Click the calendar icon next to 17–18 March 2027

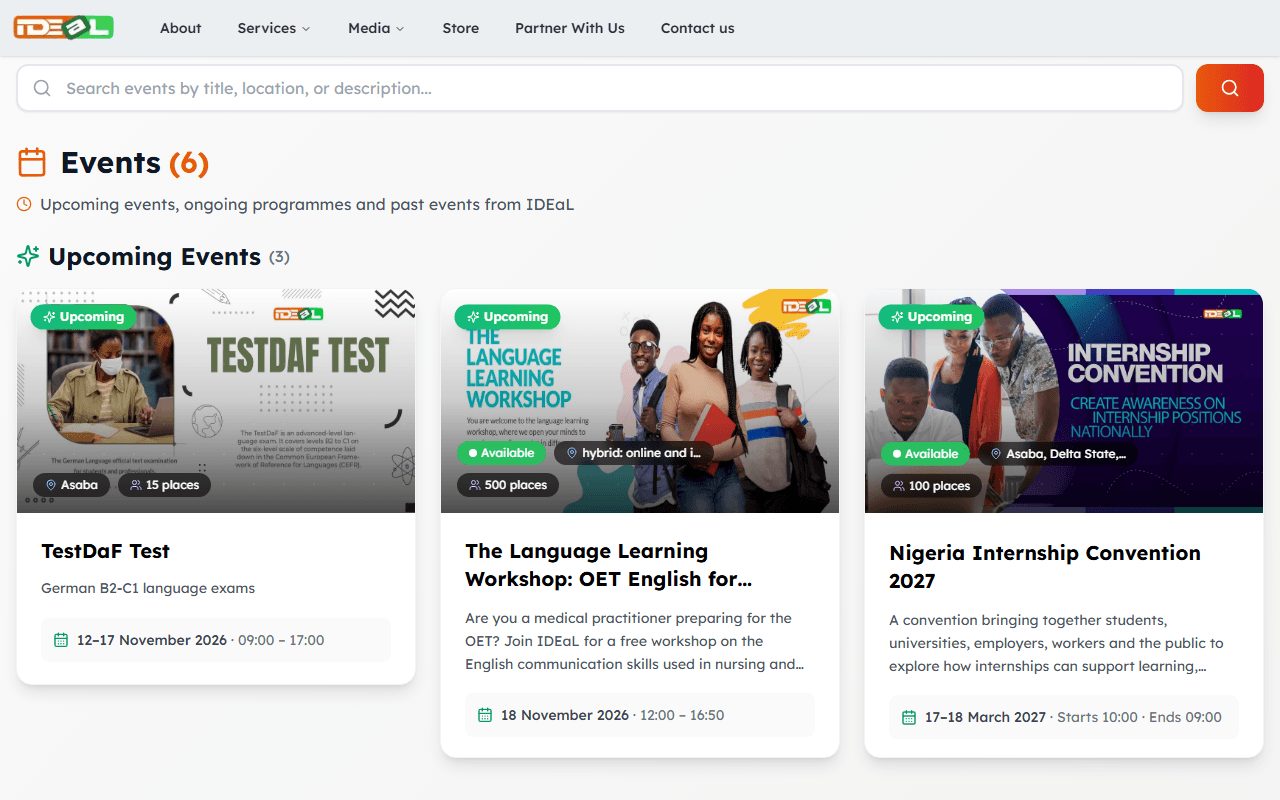(x=909, y=717)
